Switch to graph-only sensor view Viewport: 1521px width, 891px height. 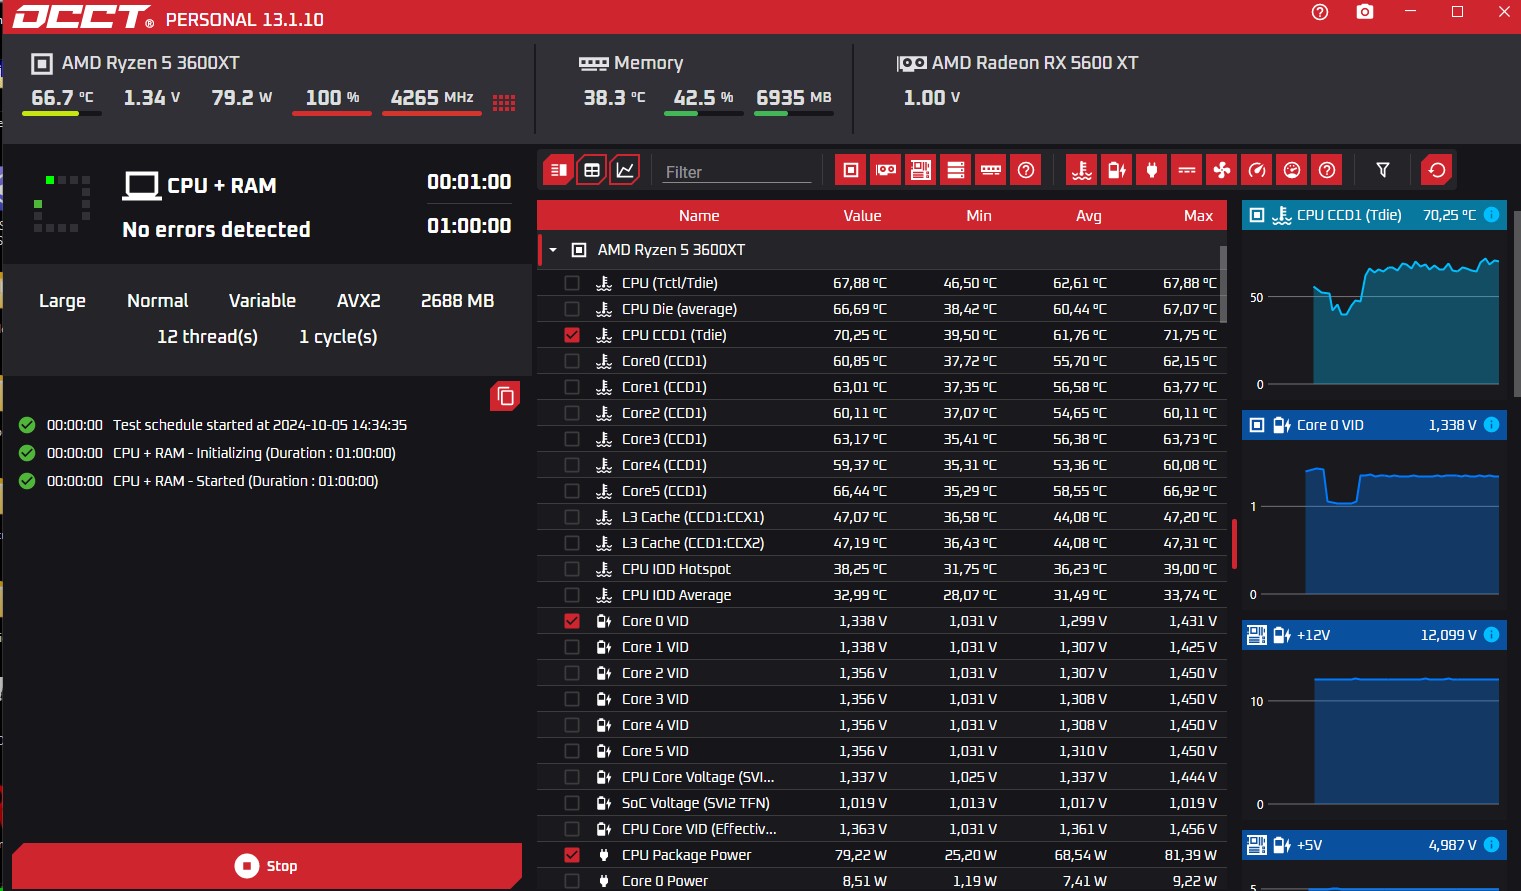(x=625, y=170)
